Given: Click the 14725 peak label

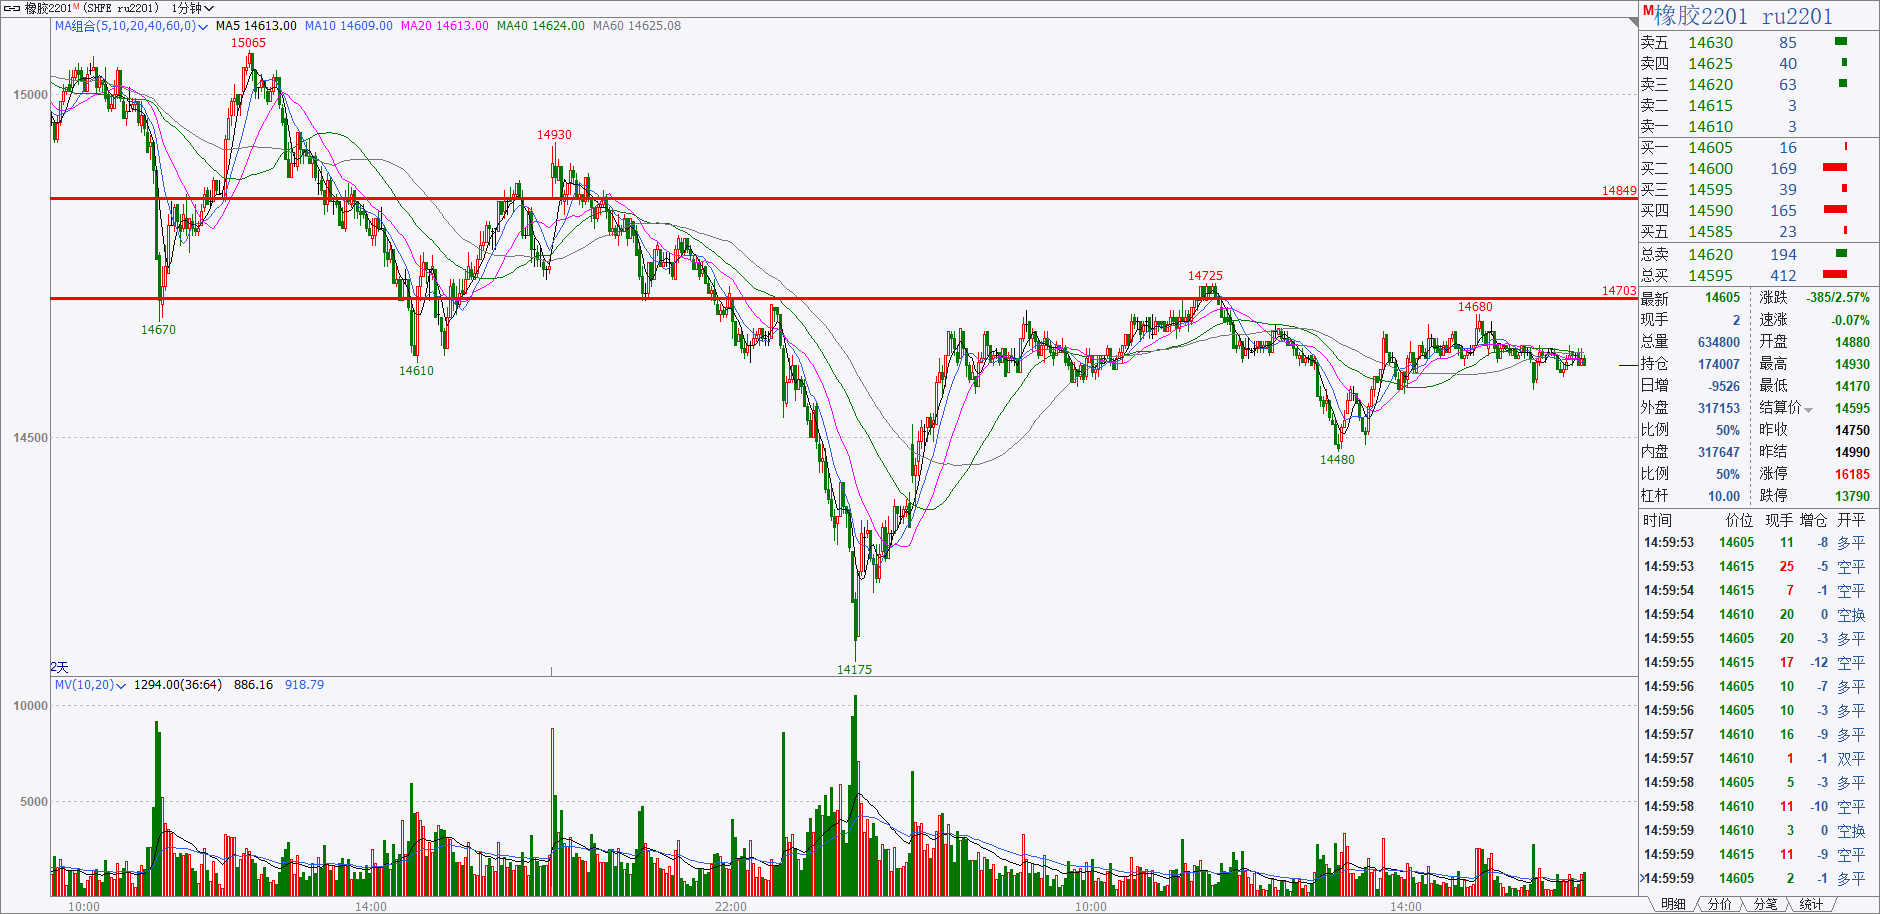Looking at the screenshot, I should tap(1205, 276).
